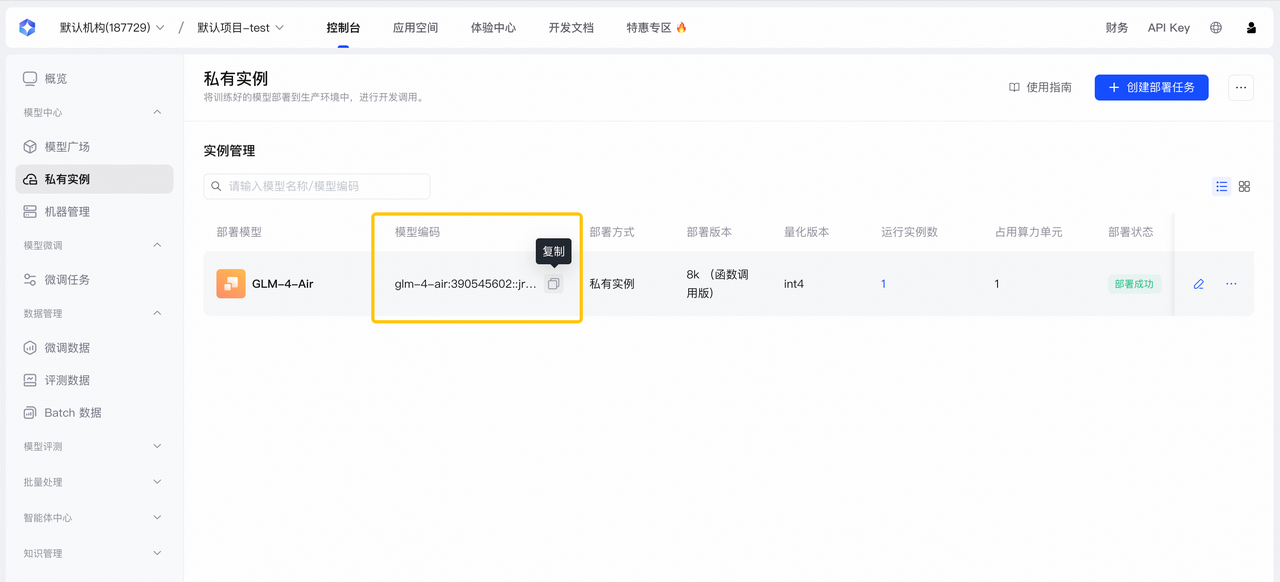Click the 部署版本 column header
Image resolution: width=1280 pixels, height=582 pixels.
tap(709, 232)
